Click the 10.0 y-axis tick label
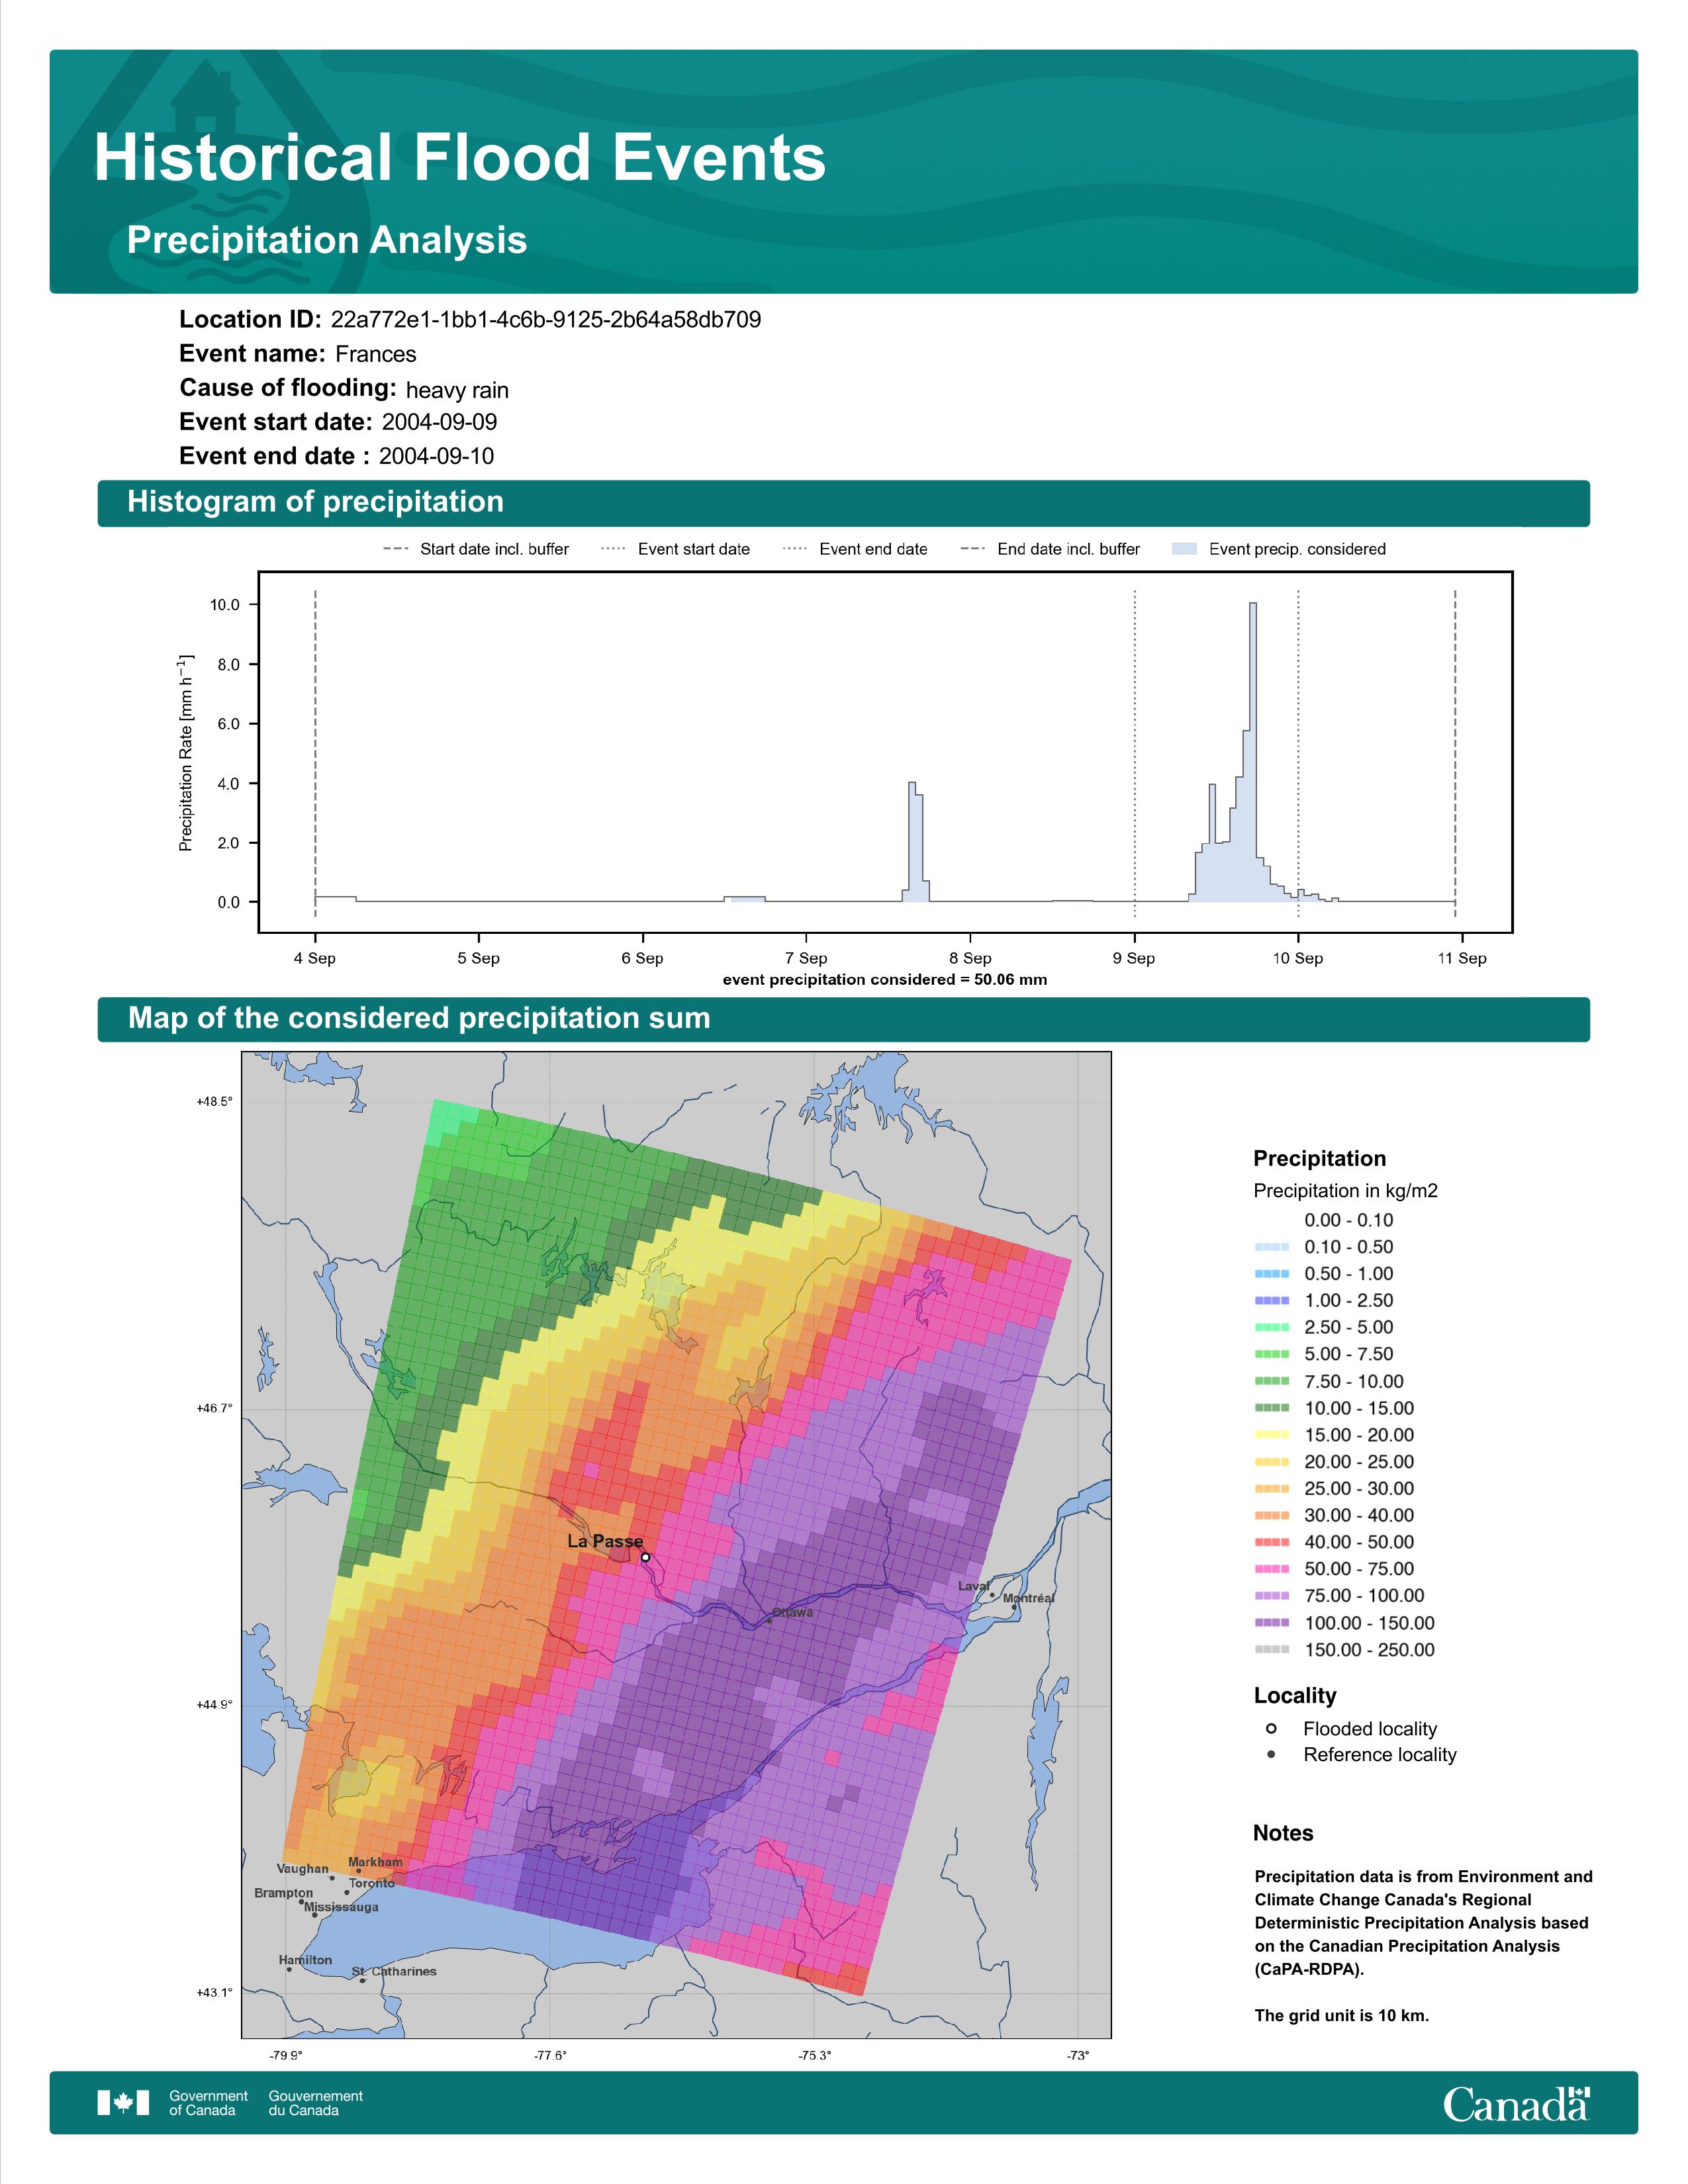Viewport: 1688px width, 2184px height. pos(224,605)
